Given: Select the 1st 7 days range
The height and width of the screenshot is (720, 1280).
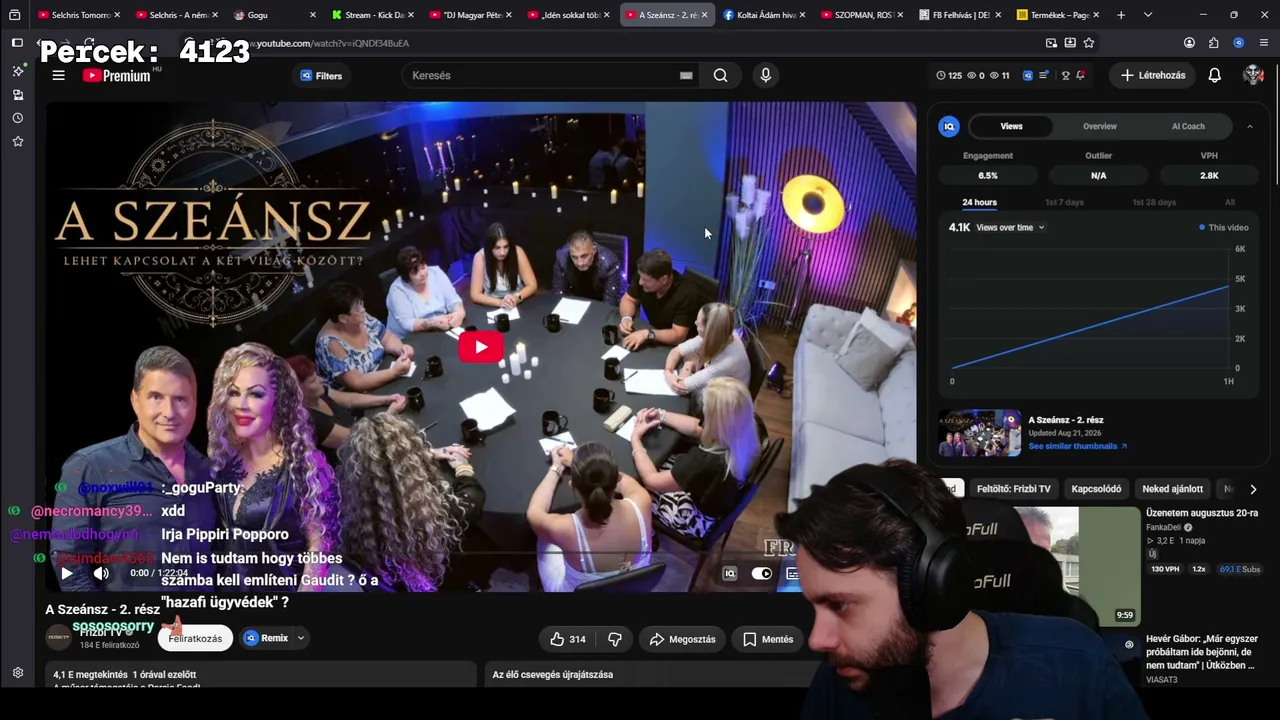Looking at the screenshot, I should tap(1064, 202).
